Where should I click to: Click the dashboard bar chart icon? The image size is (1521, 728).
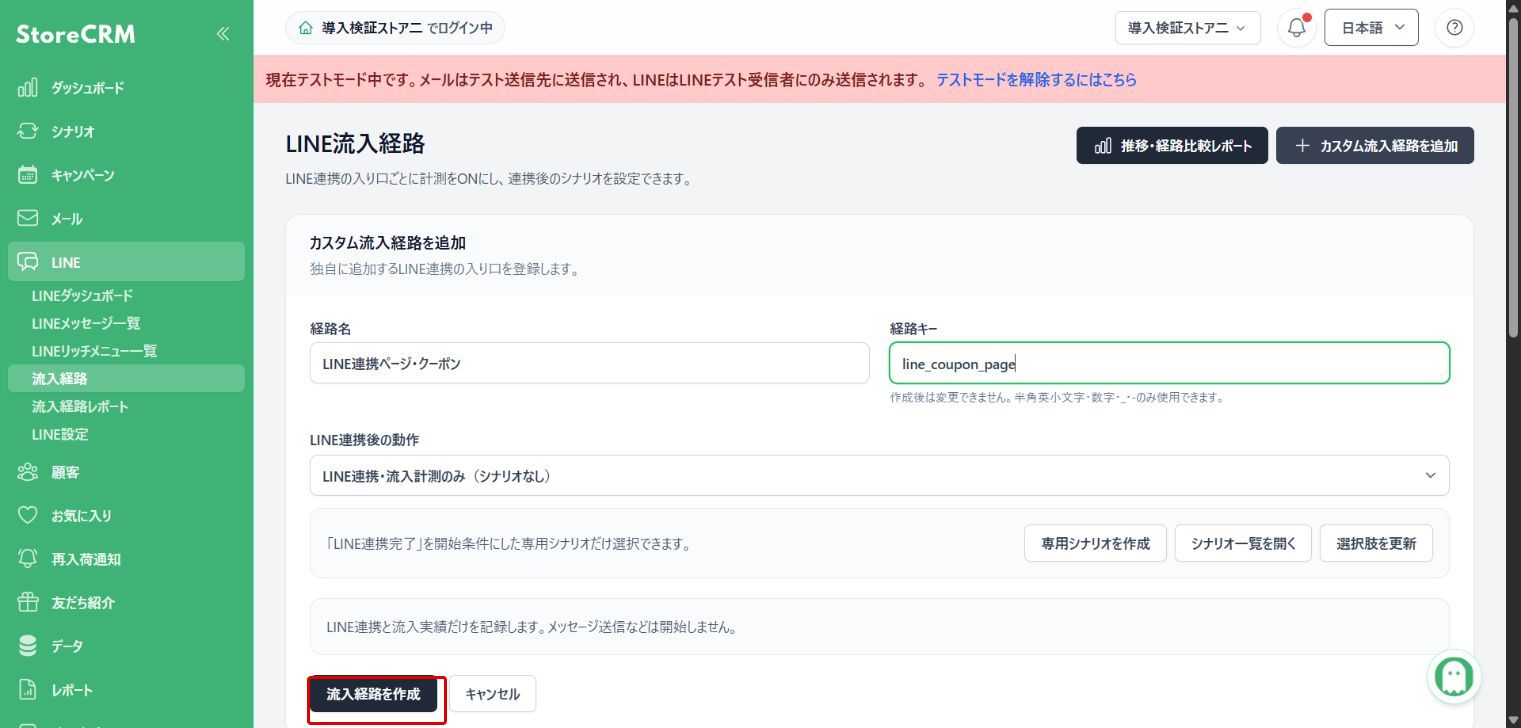tap(28, 88)
